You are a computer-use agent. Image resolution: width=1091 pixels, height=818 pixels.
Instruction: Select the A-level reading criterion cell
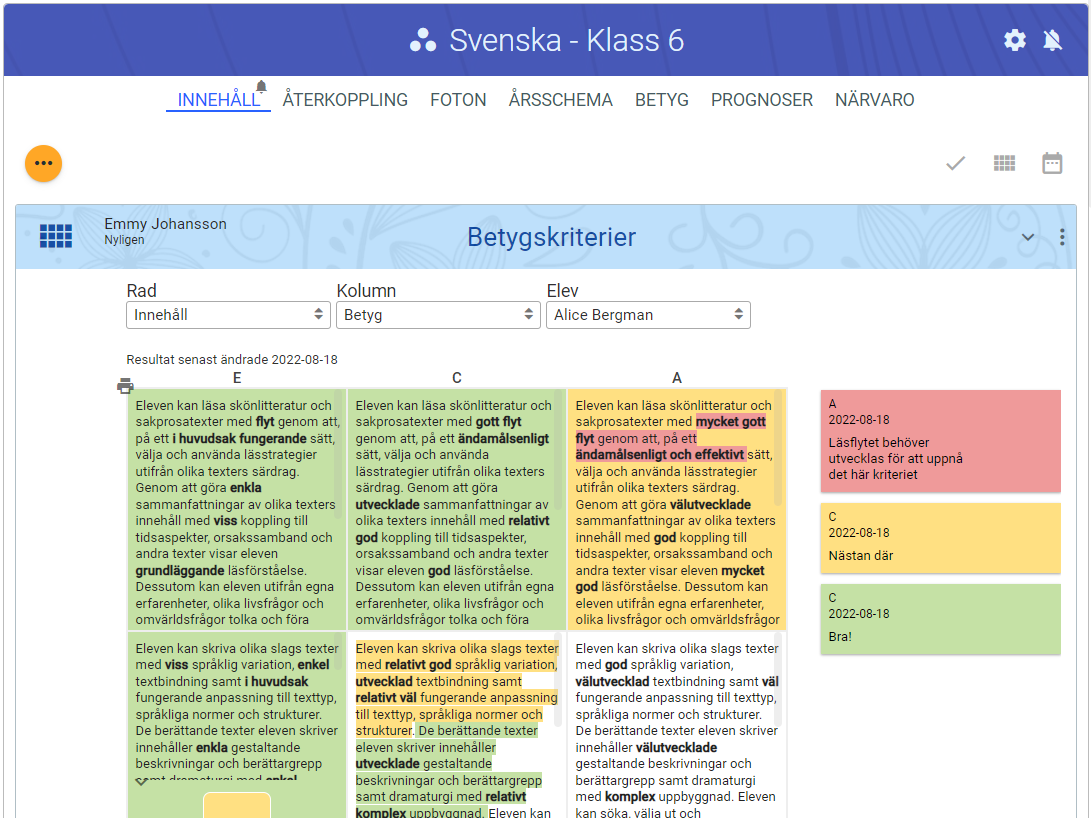click(x=676, y=510)
